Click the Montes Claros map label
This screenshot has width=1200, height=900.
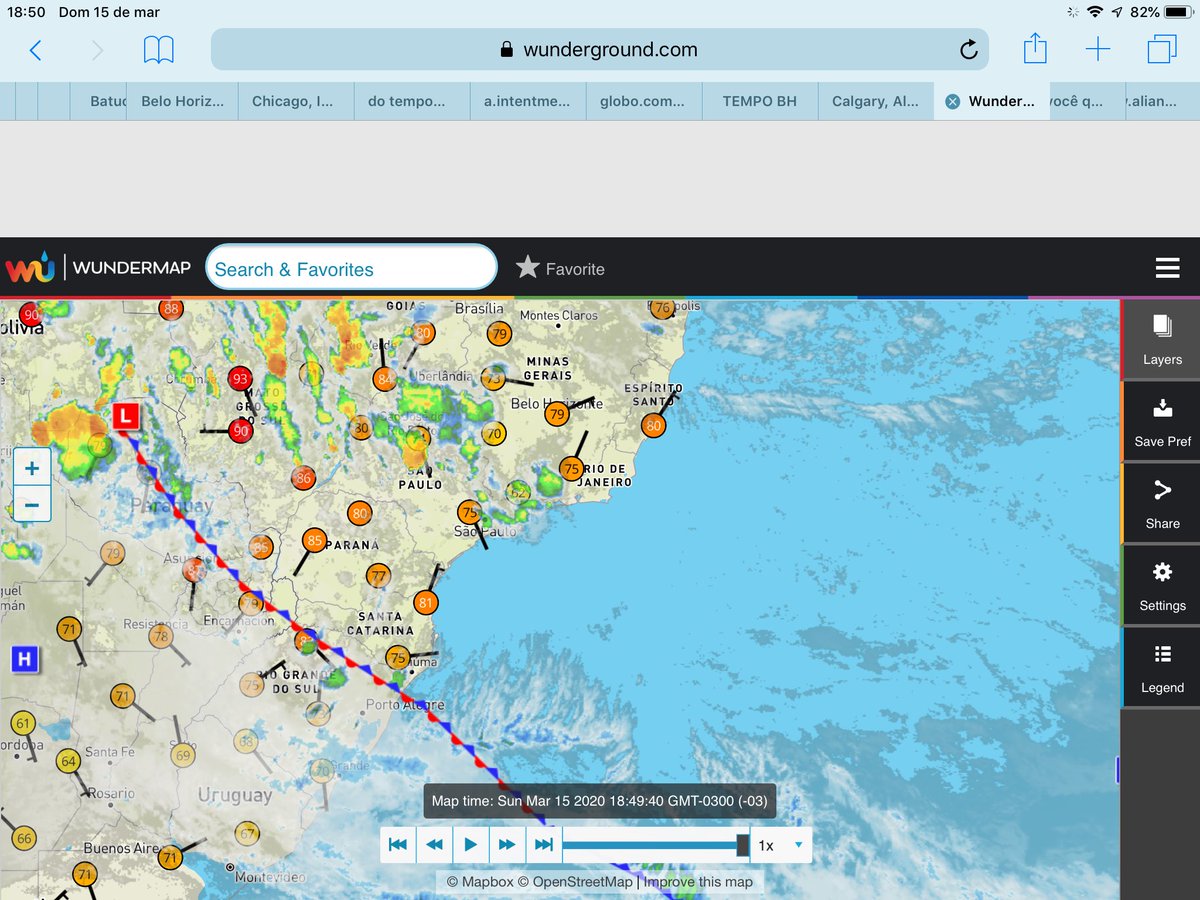559,315
